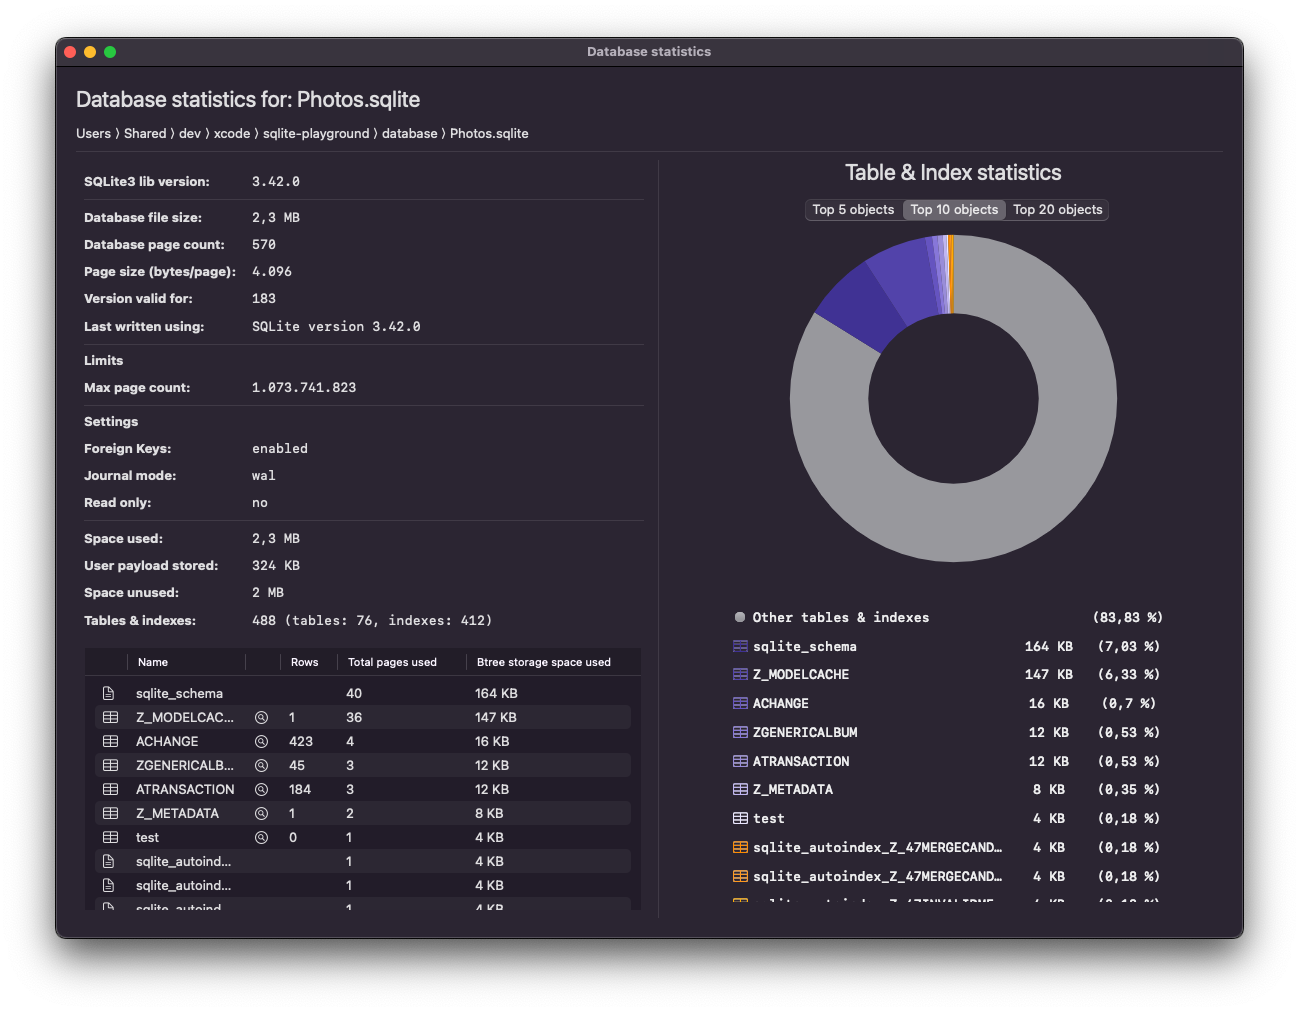Click the SQLite3 lib version value 3.42.0
This screenshot has height=1012, width=1299.
[276, 181]
